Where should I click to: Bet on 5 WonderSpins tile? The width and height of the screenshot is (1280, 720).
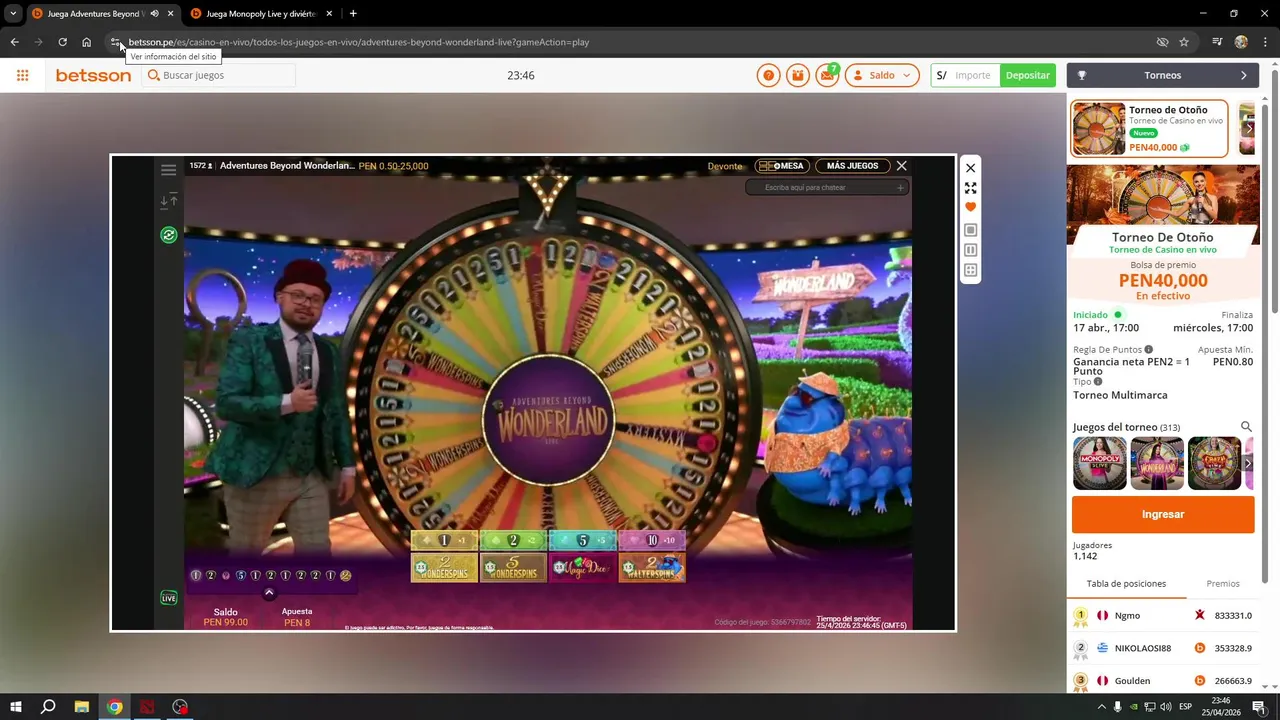pyautogui.click(x=513, y=568)
